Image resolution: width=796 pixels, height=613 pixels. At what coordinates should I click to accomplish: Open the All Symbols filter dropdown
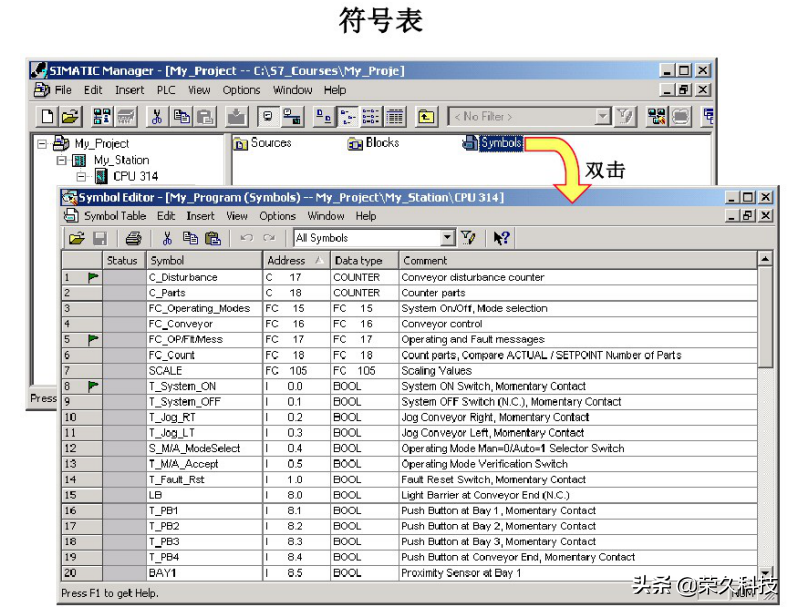click(x=447, y=238)
